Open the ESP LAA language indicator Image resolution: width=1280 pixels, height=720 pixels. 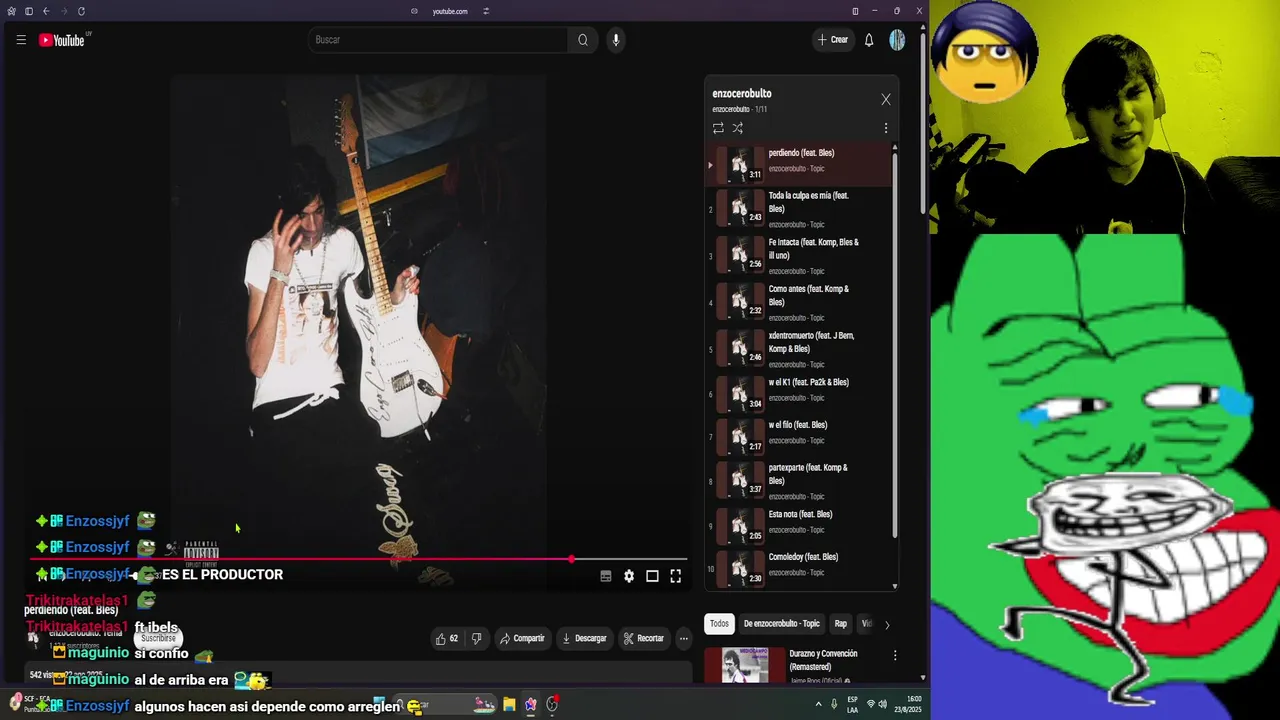coord(852,705)
